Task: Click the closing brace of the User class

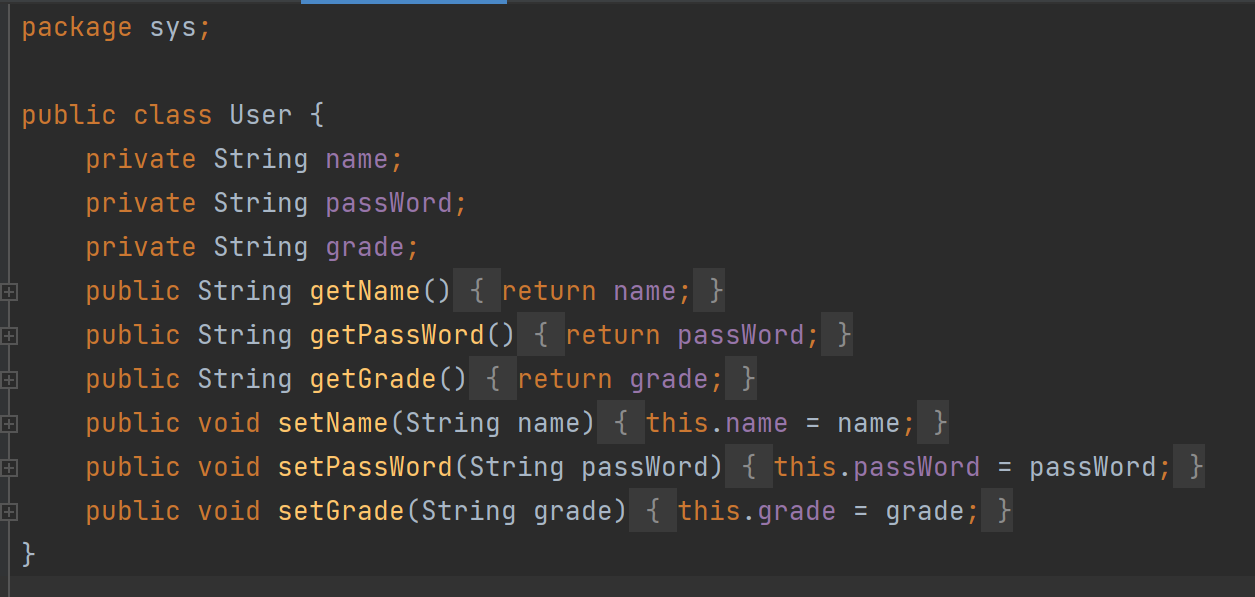Action: [x=28, y=553]
